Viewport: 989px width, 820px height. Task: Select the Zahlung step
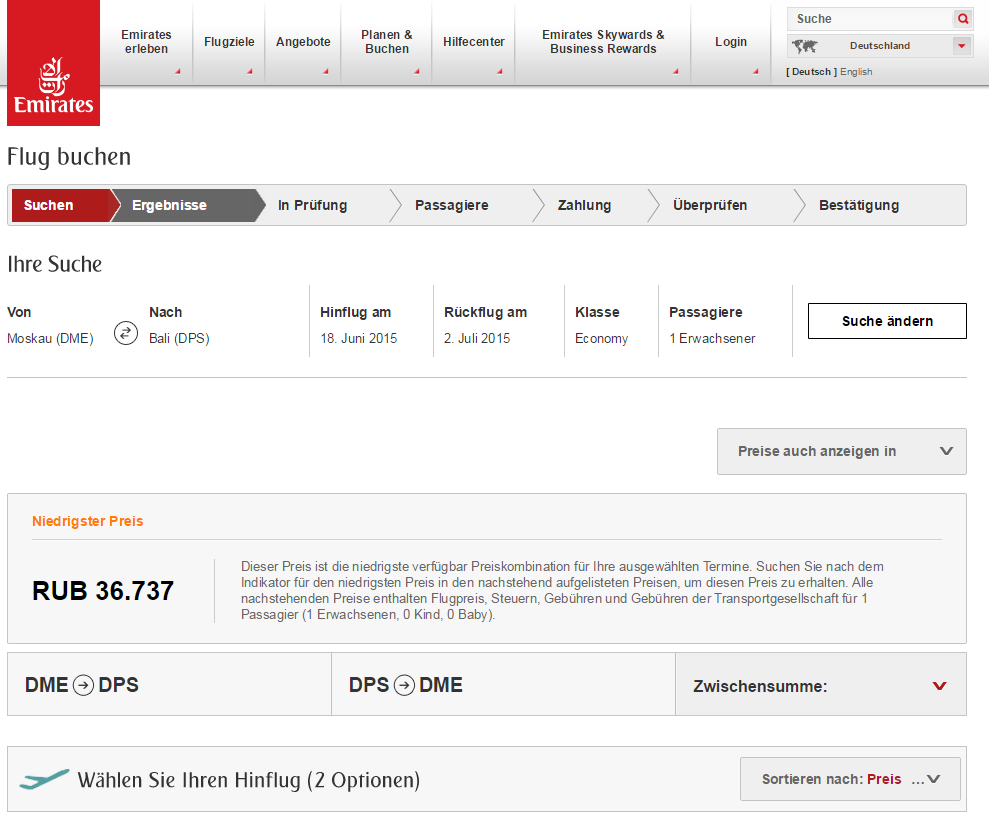click(584, 205)
